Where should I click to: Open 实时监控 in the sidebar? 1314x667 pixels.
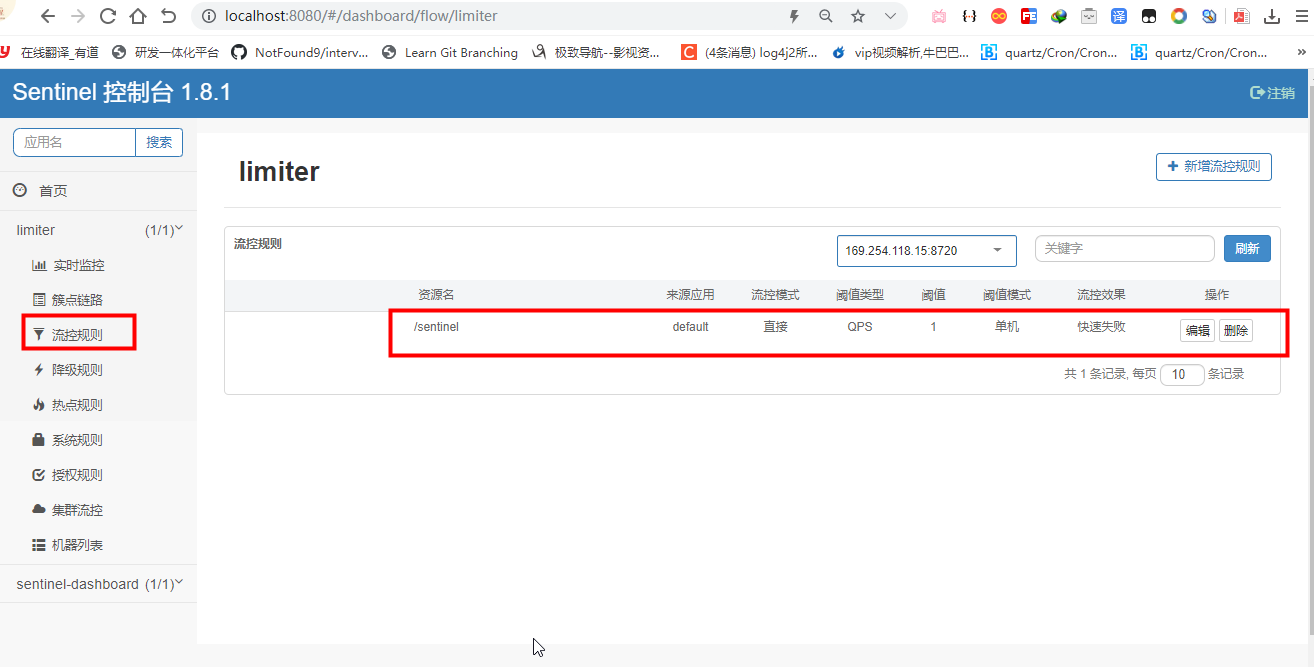(78, 265)
